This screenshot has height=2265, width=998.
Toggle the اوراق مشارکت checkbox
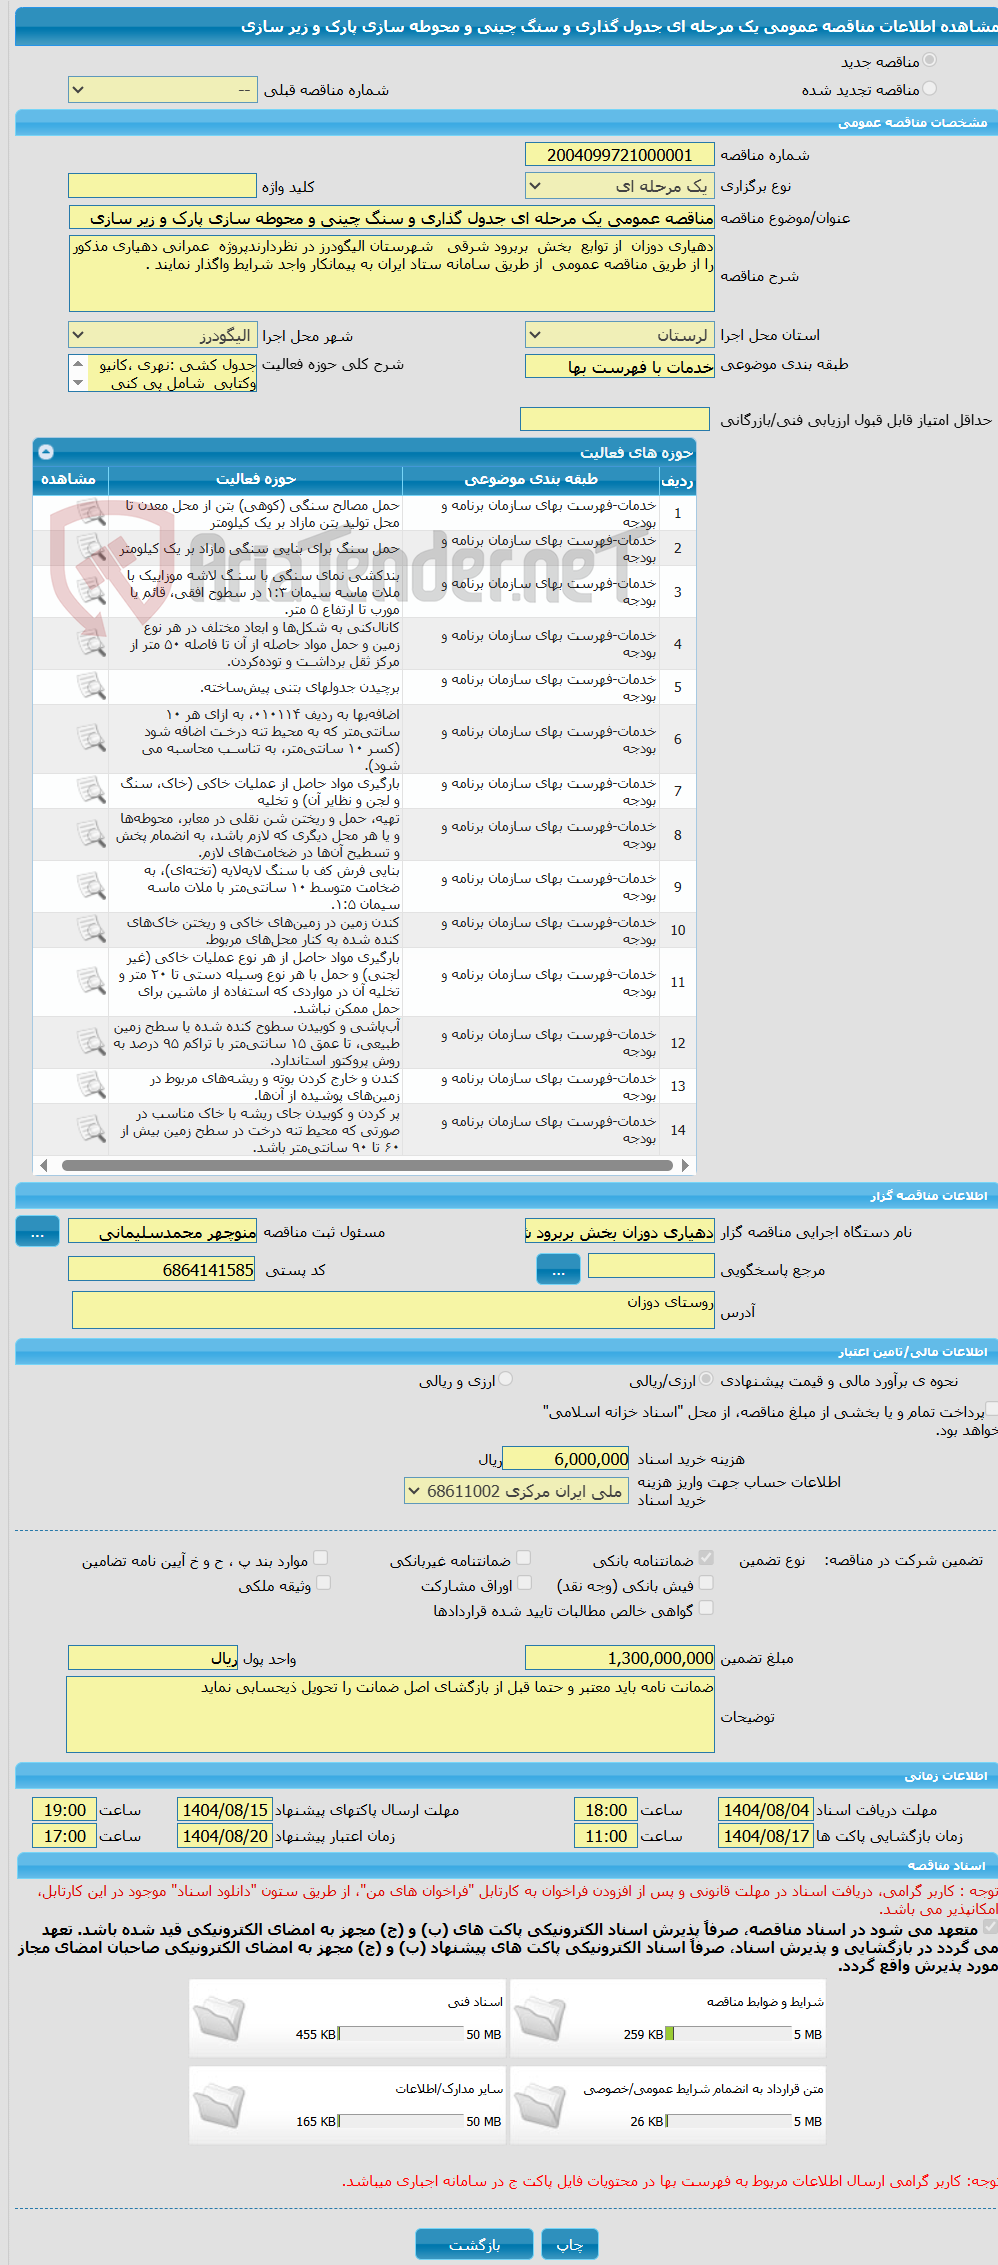tap(524, 1583)
